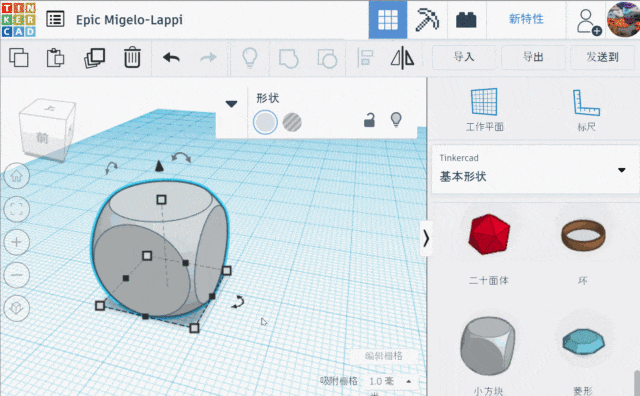Fit all shapes in view
The height and width of the screenshot is (396, 640).
pyautogui.click(x=17, y=209)
